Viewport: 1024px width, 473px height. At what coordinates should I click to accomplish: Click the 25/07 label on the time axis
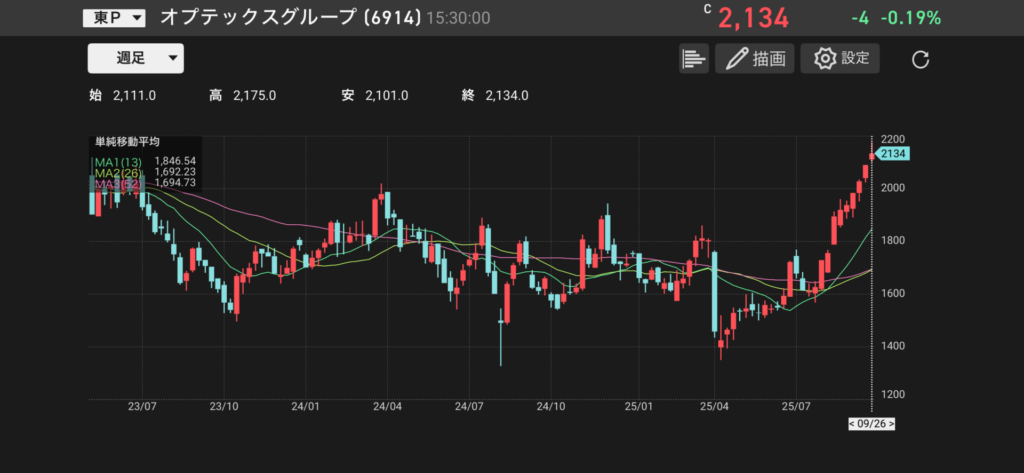[795, 408]
